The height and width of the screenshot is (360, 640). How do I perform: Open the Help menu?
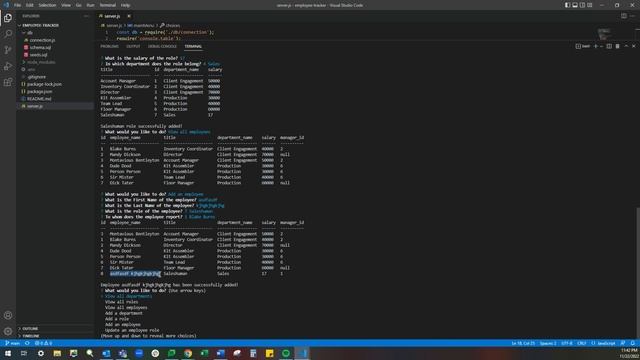click(126, 5)
